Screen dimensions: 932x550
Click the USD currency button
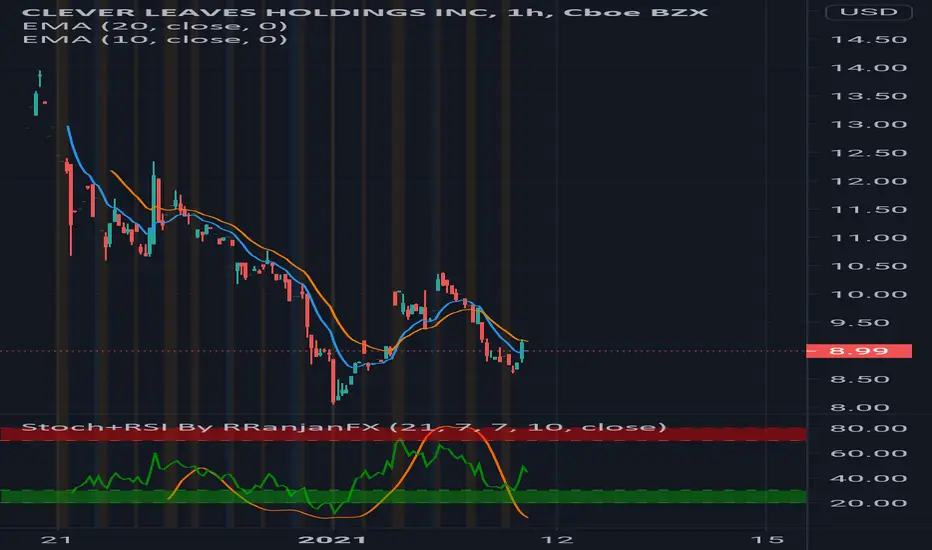point(868,12)
